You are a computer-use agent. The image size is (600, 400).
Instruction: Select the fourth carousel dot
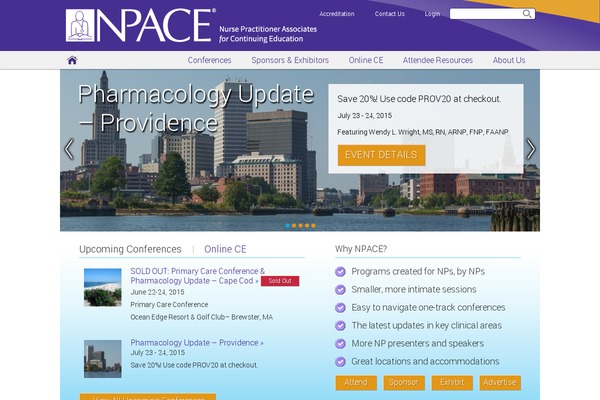(307, 226)
